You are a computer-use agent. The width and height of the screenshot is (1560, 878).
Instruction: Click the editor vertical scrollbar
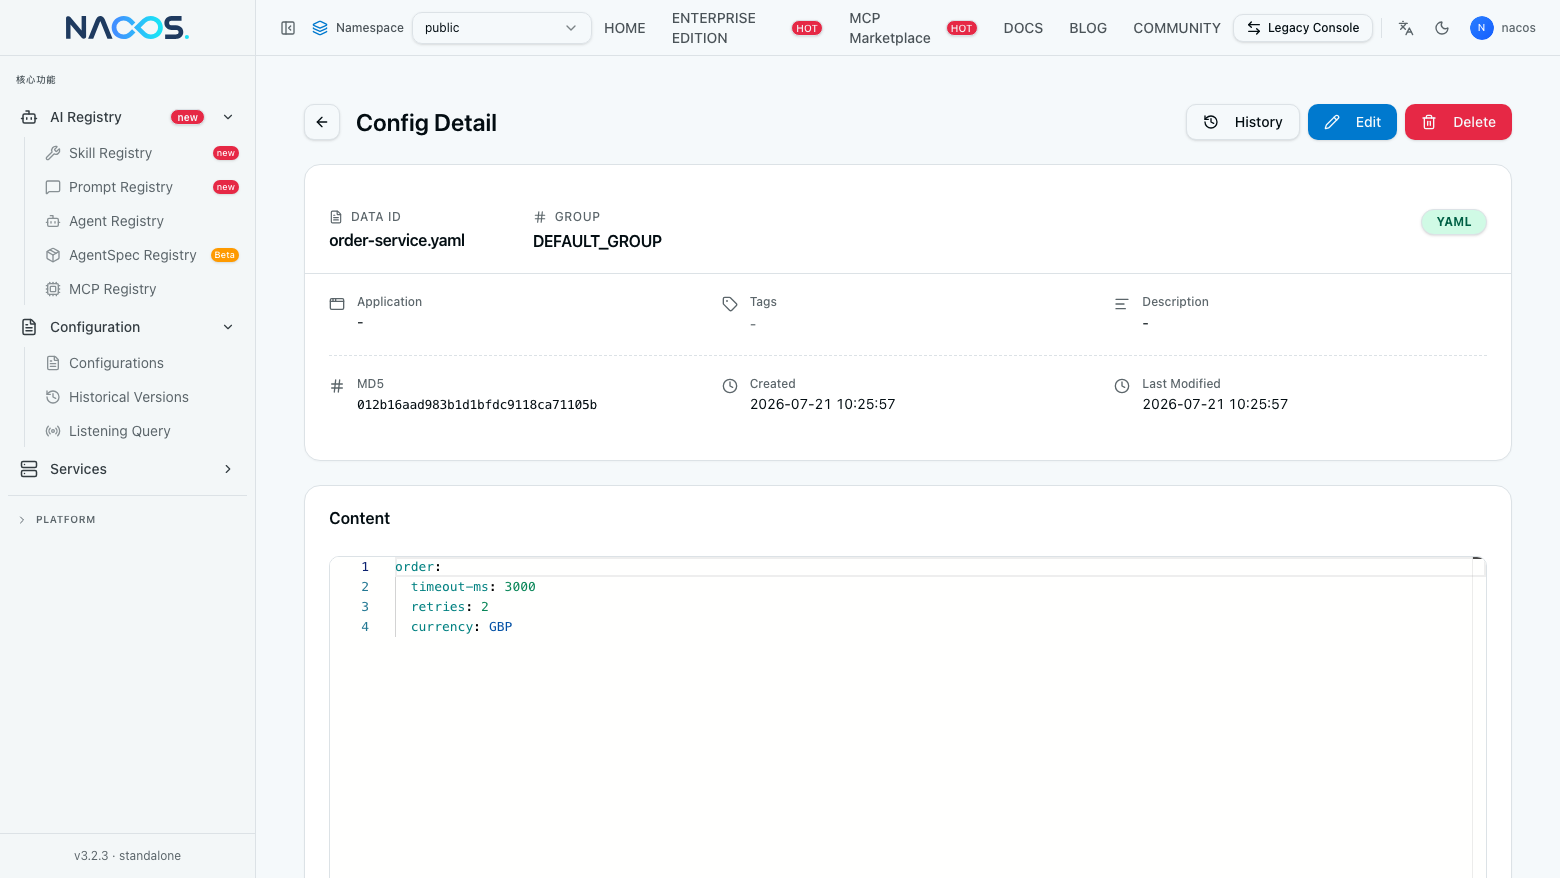click(x=1479, y=716)
